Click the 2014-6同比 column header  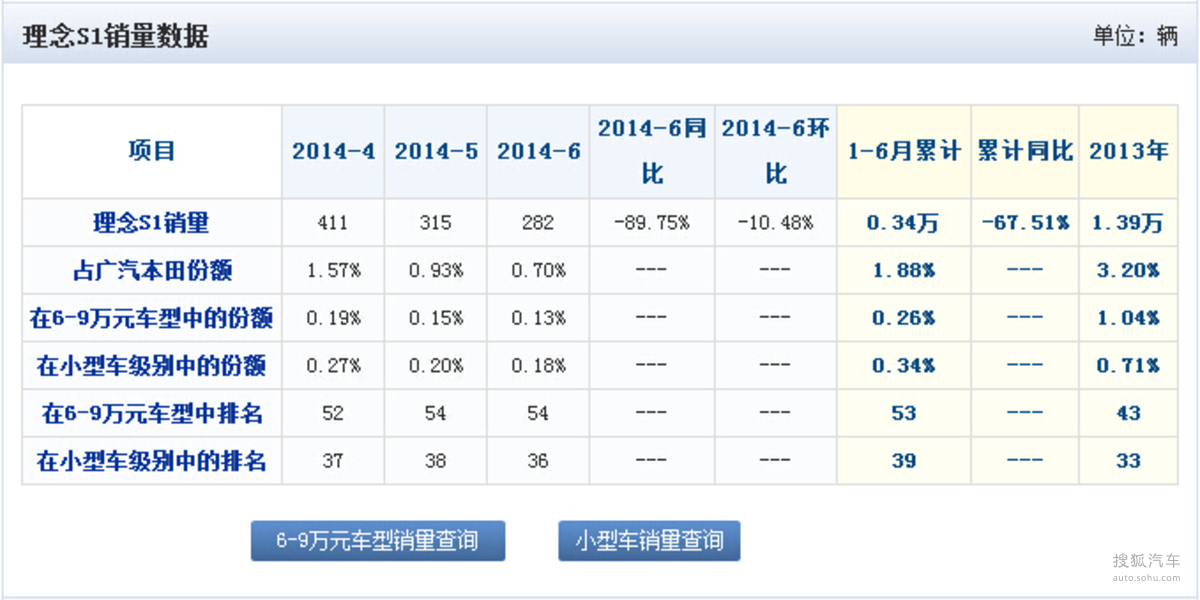(652, 151)
